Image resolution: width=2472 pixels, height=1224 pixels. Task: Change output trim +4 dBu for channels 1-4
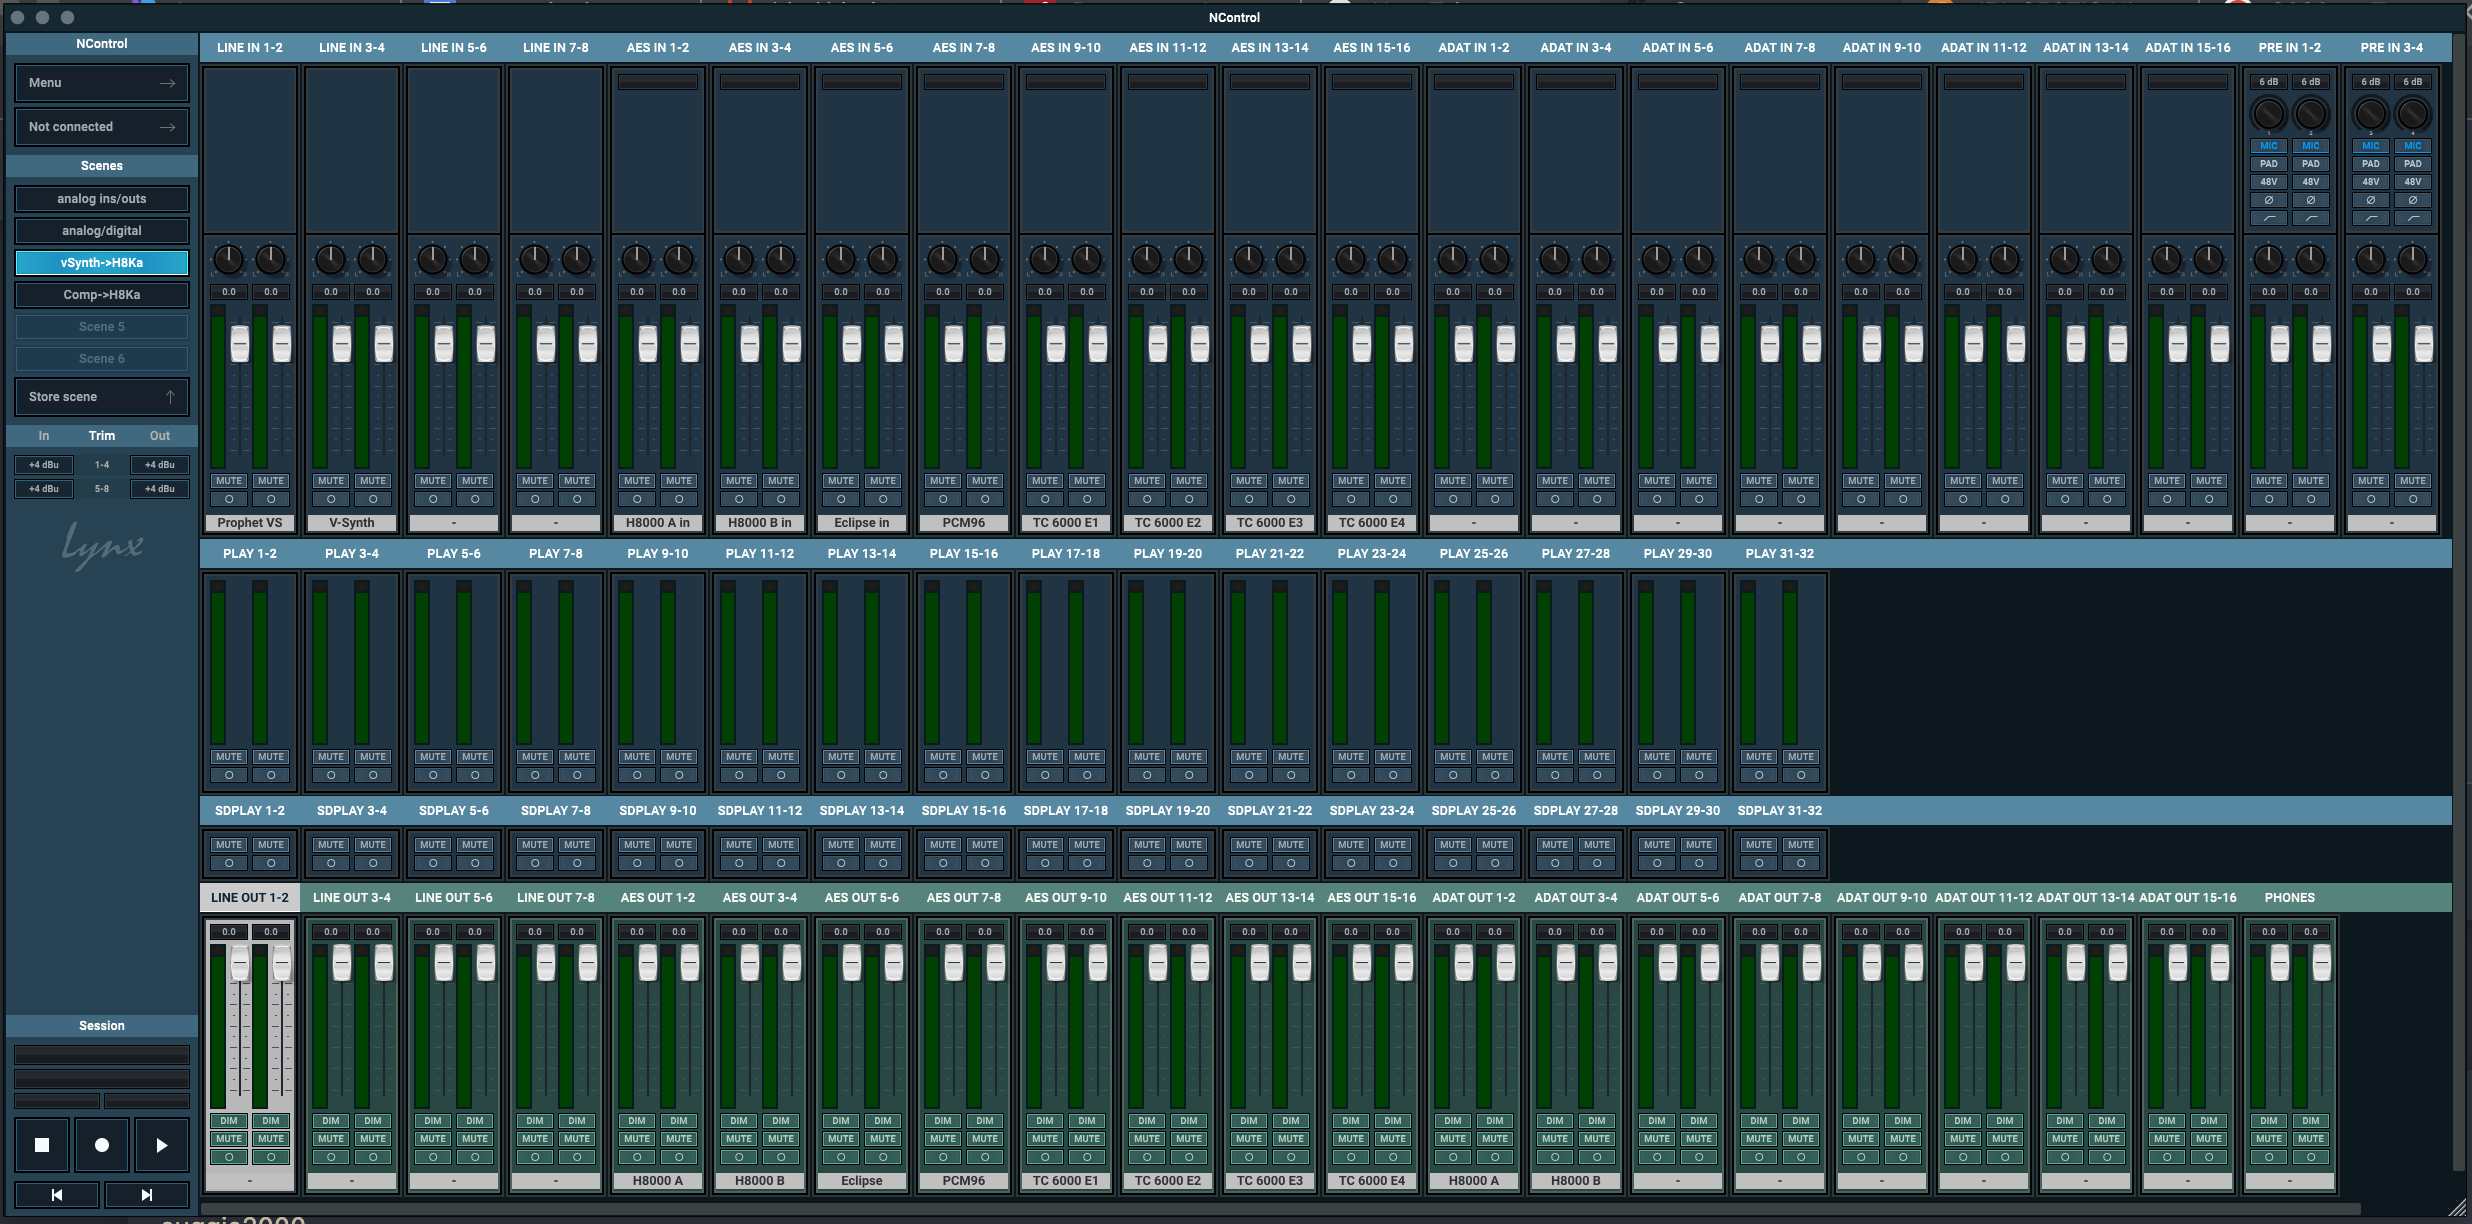pos(160,465)
